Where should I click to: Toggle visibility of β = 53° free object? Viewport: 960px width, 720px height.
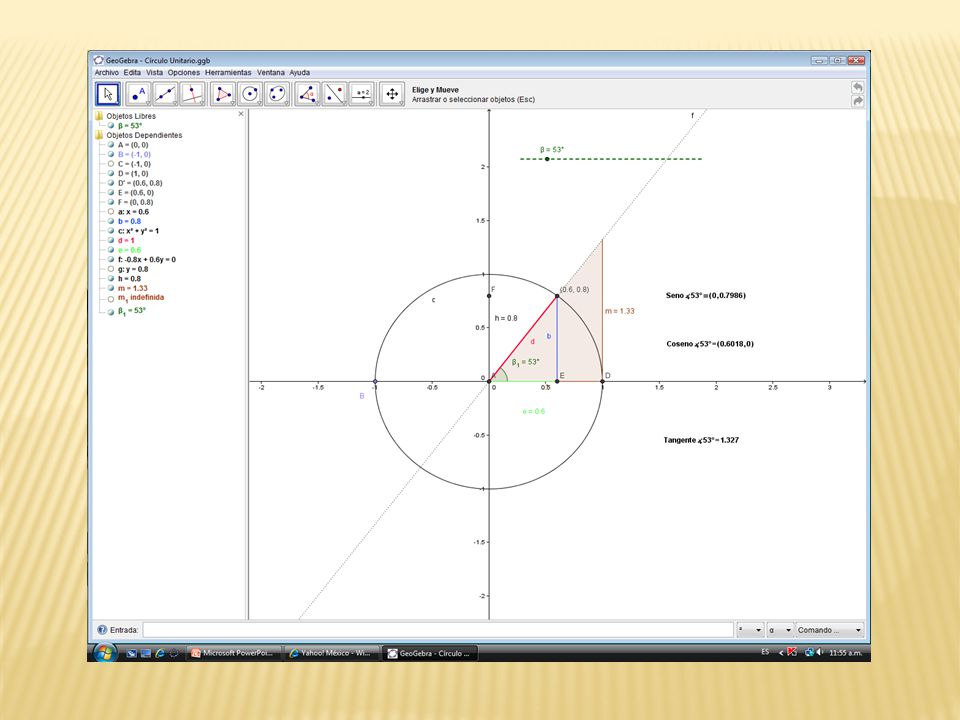coord(111,126)
